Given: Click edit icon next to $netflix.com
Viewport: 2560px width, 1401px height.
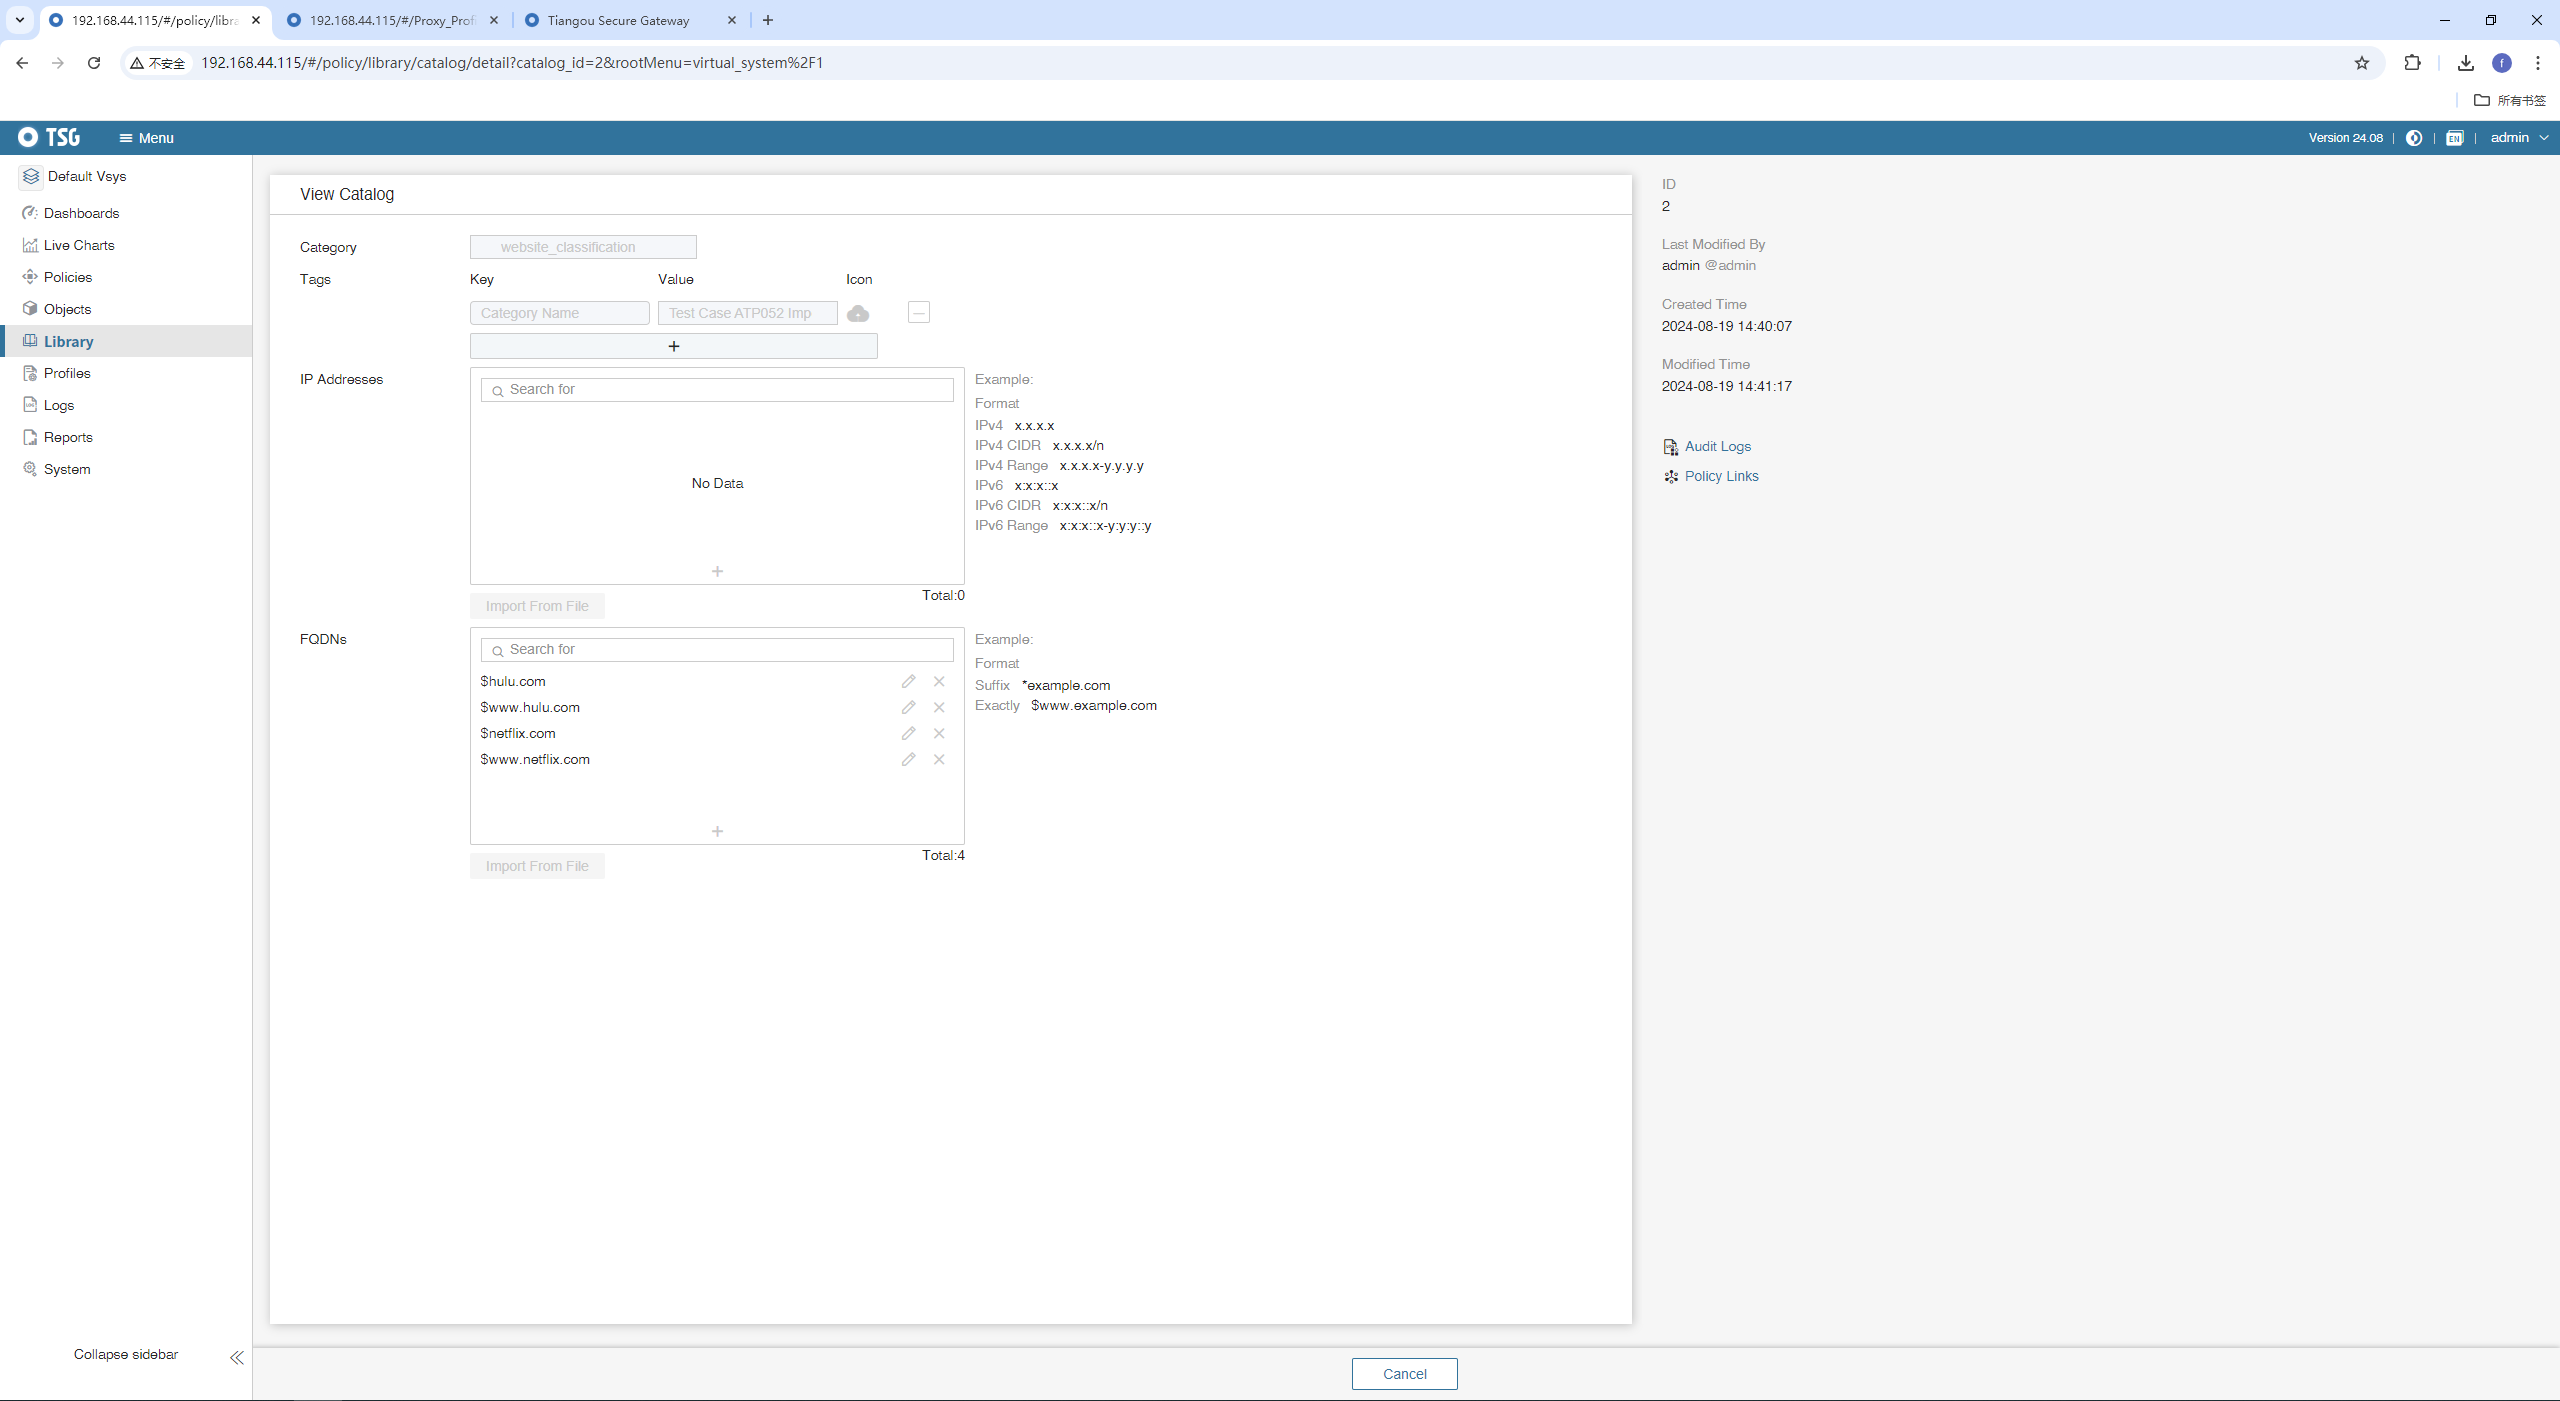Looking at the screenshot, I should [908, 733].
